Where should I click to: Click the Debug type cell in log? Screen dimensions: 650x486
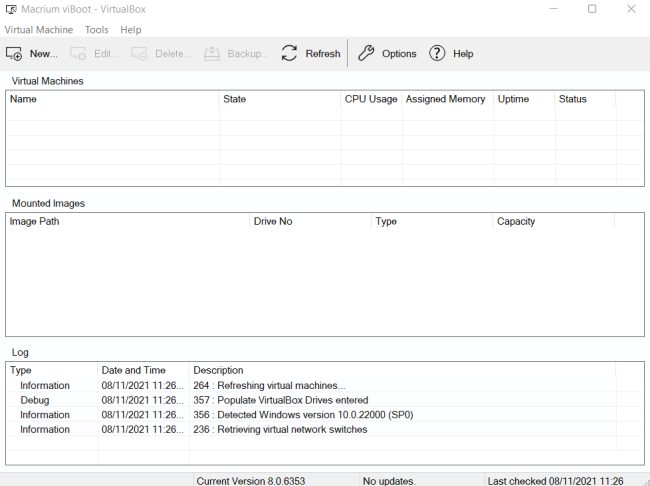coord(35,400)
